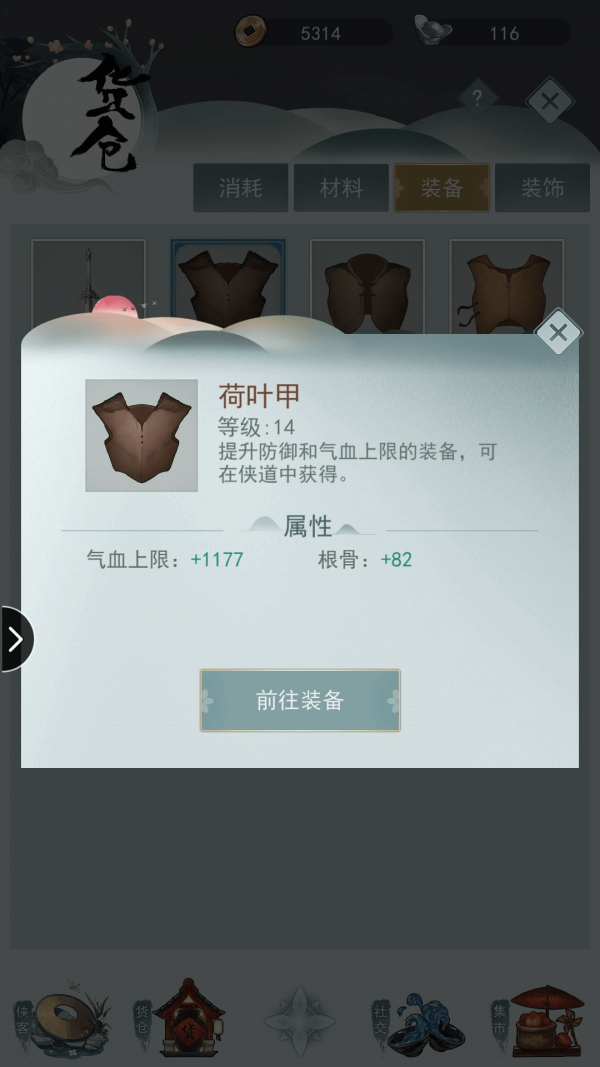This screenshot has width=600, height=1067.
Task: Switch to the 材料 materials tab
Action: 341,188
